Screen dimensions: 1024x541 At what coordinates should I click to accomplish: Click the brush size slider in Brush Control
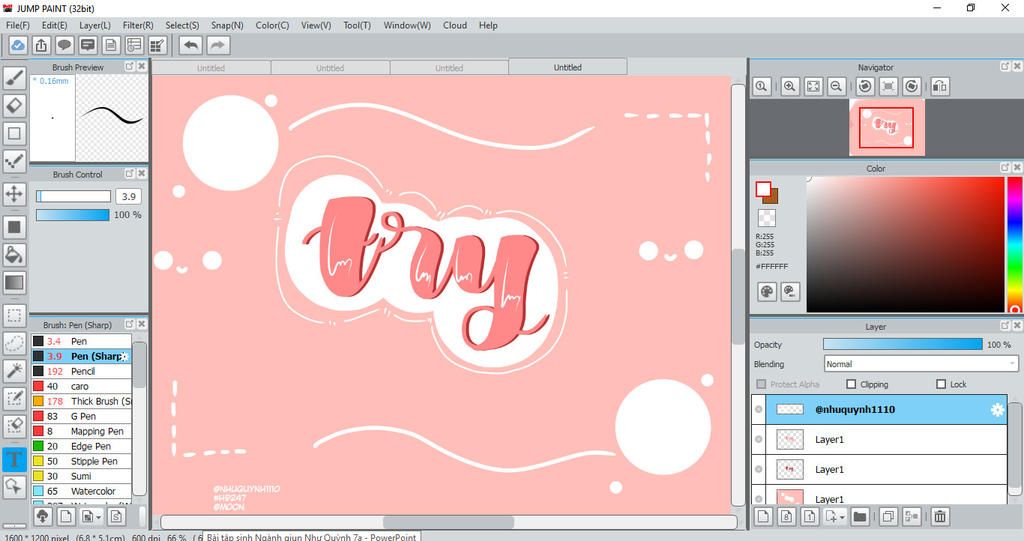tap(73, 196)
